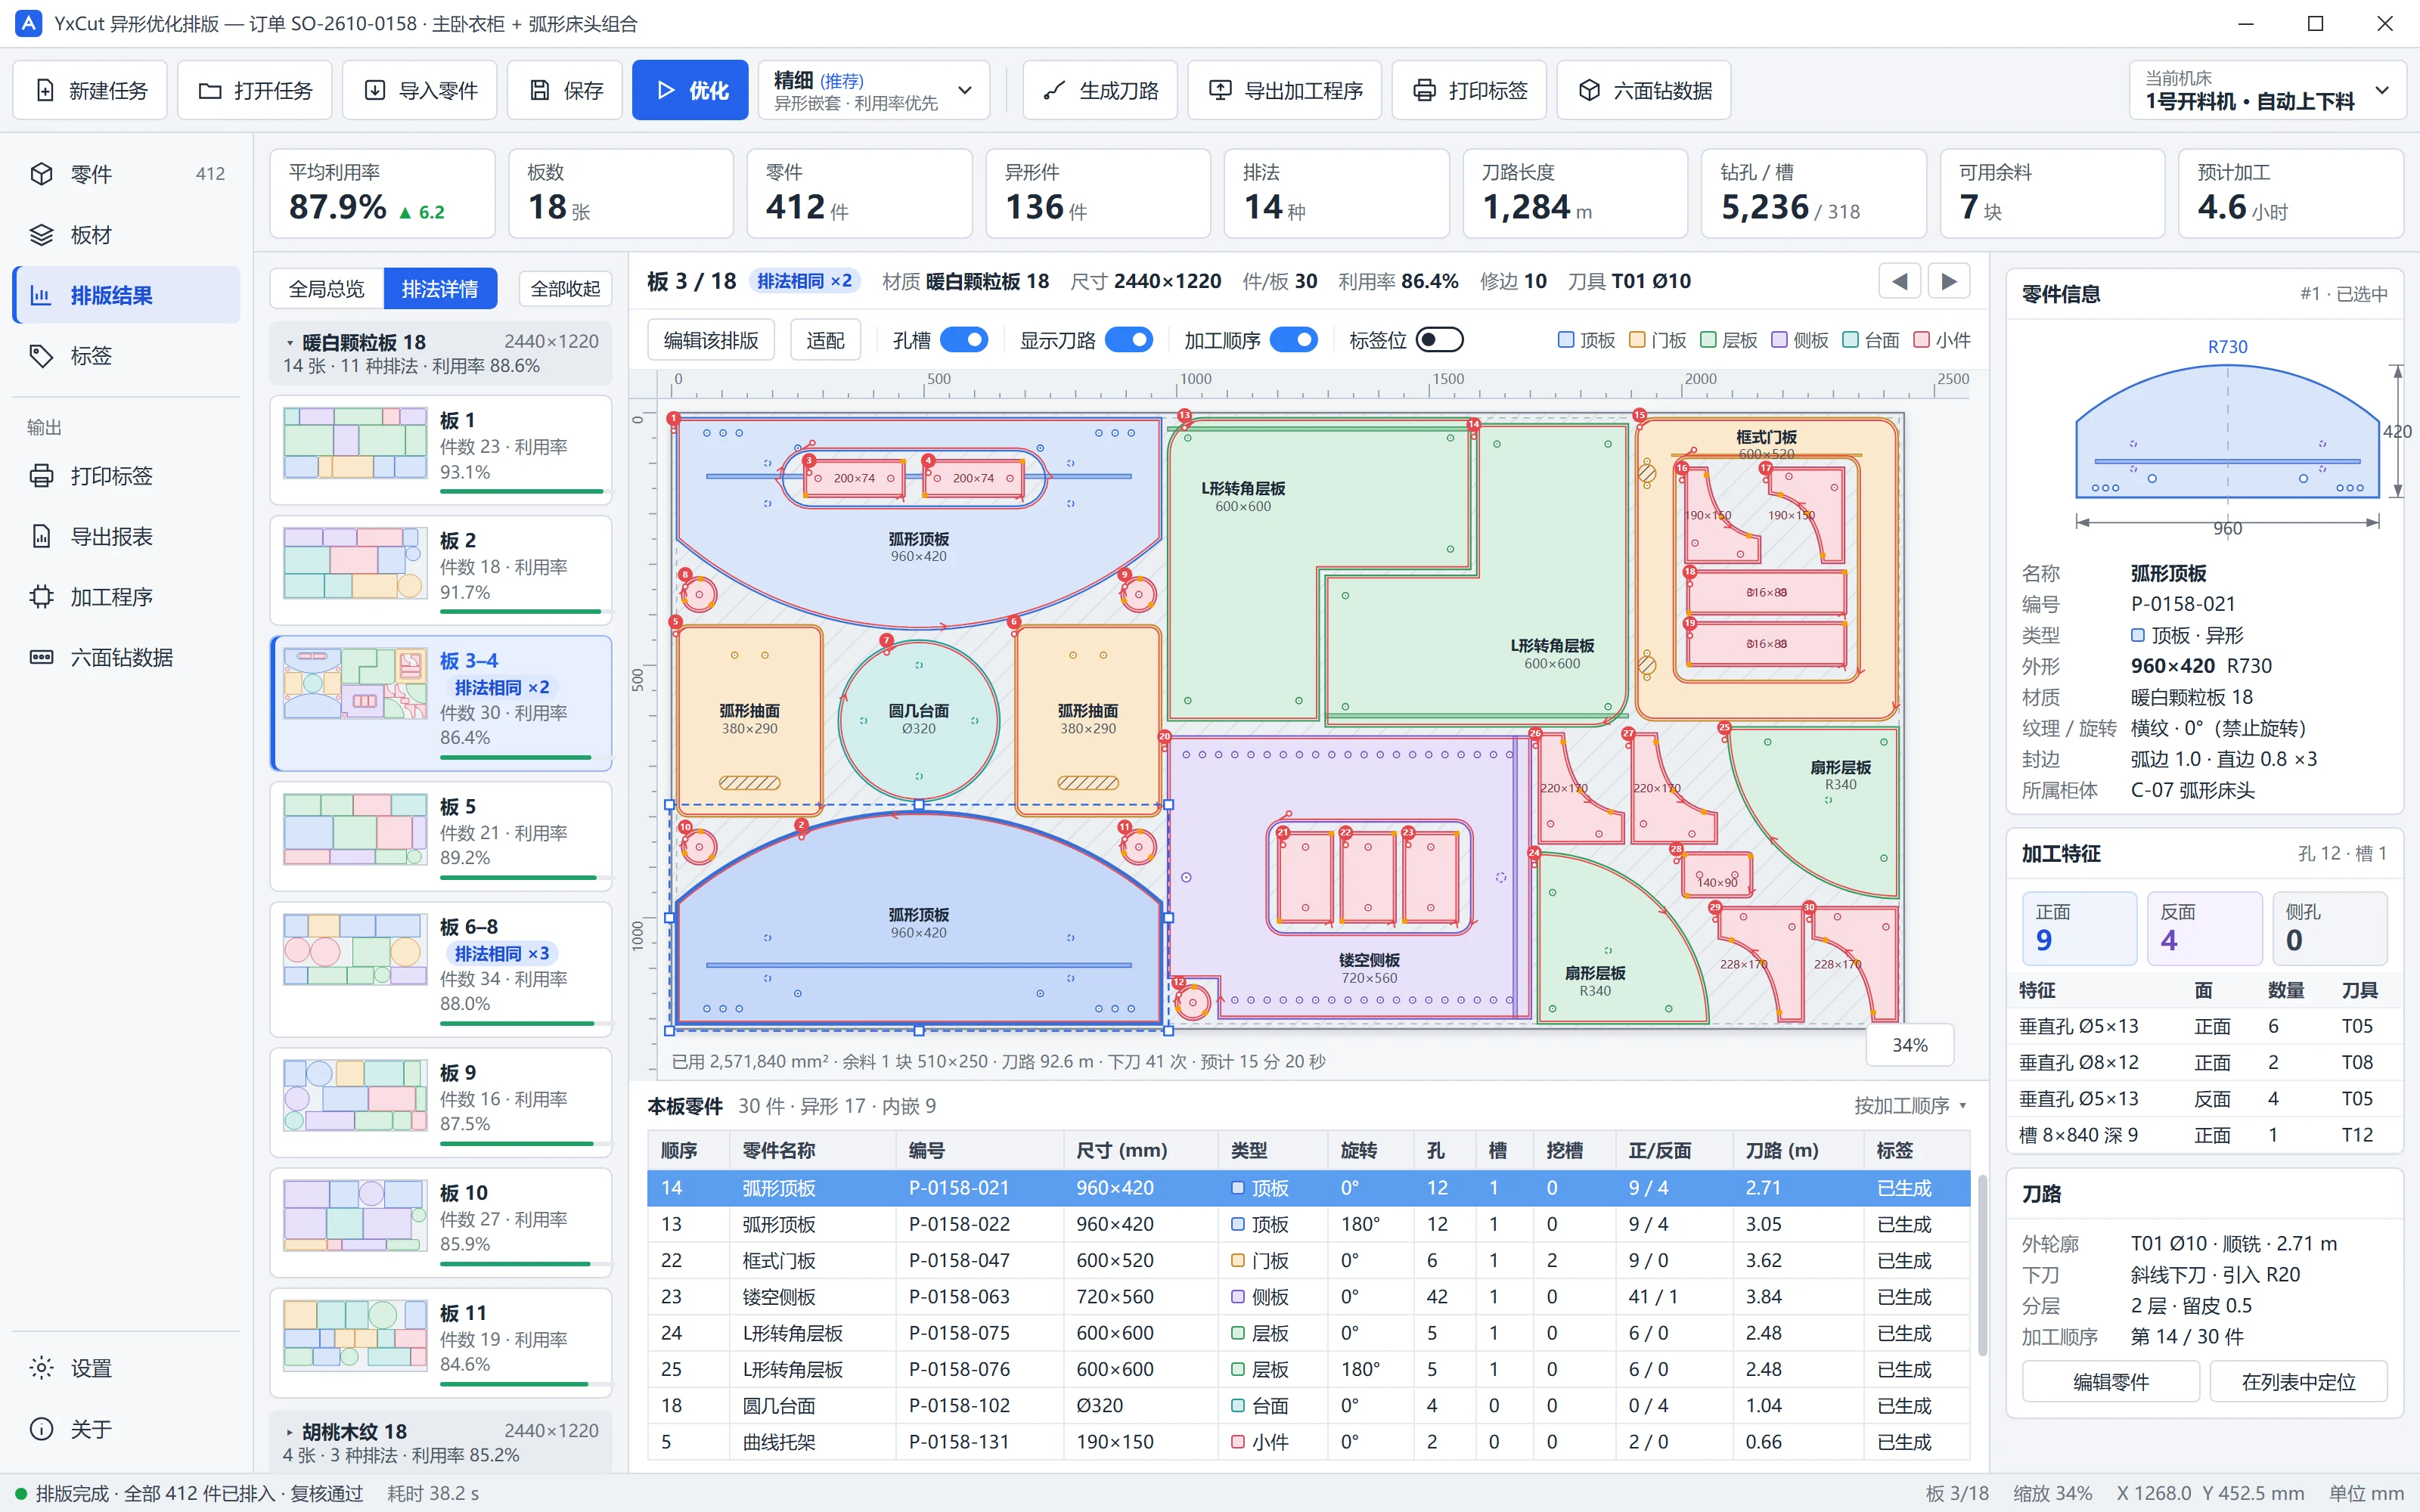Enable the 标签位 toggle
2420x1512 pixels.
pyautogui.click(x=1440, y=340)
